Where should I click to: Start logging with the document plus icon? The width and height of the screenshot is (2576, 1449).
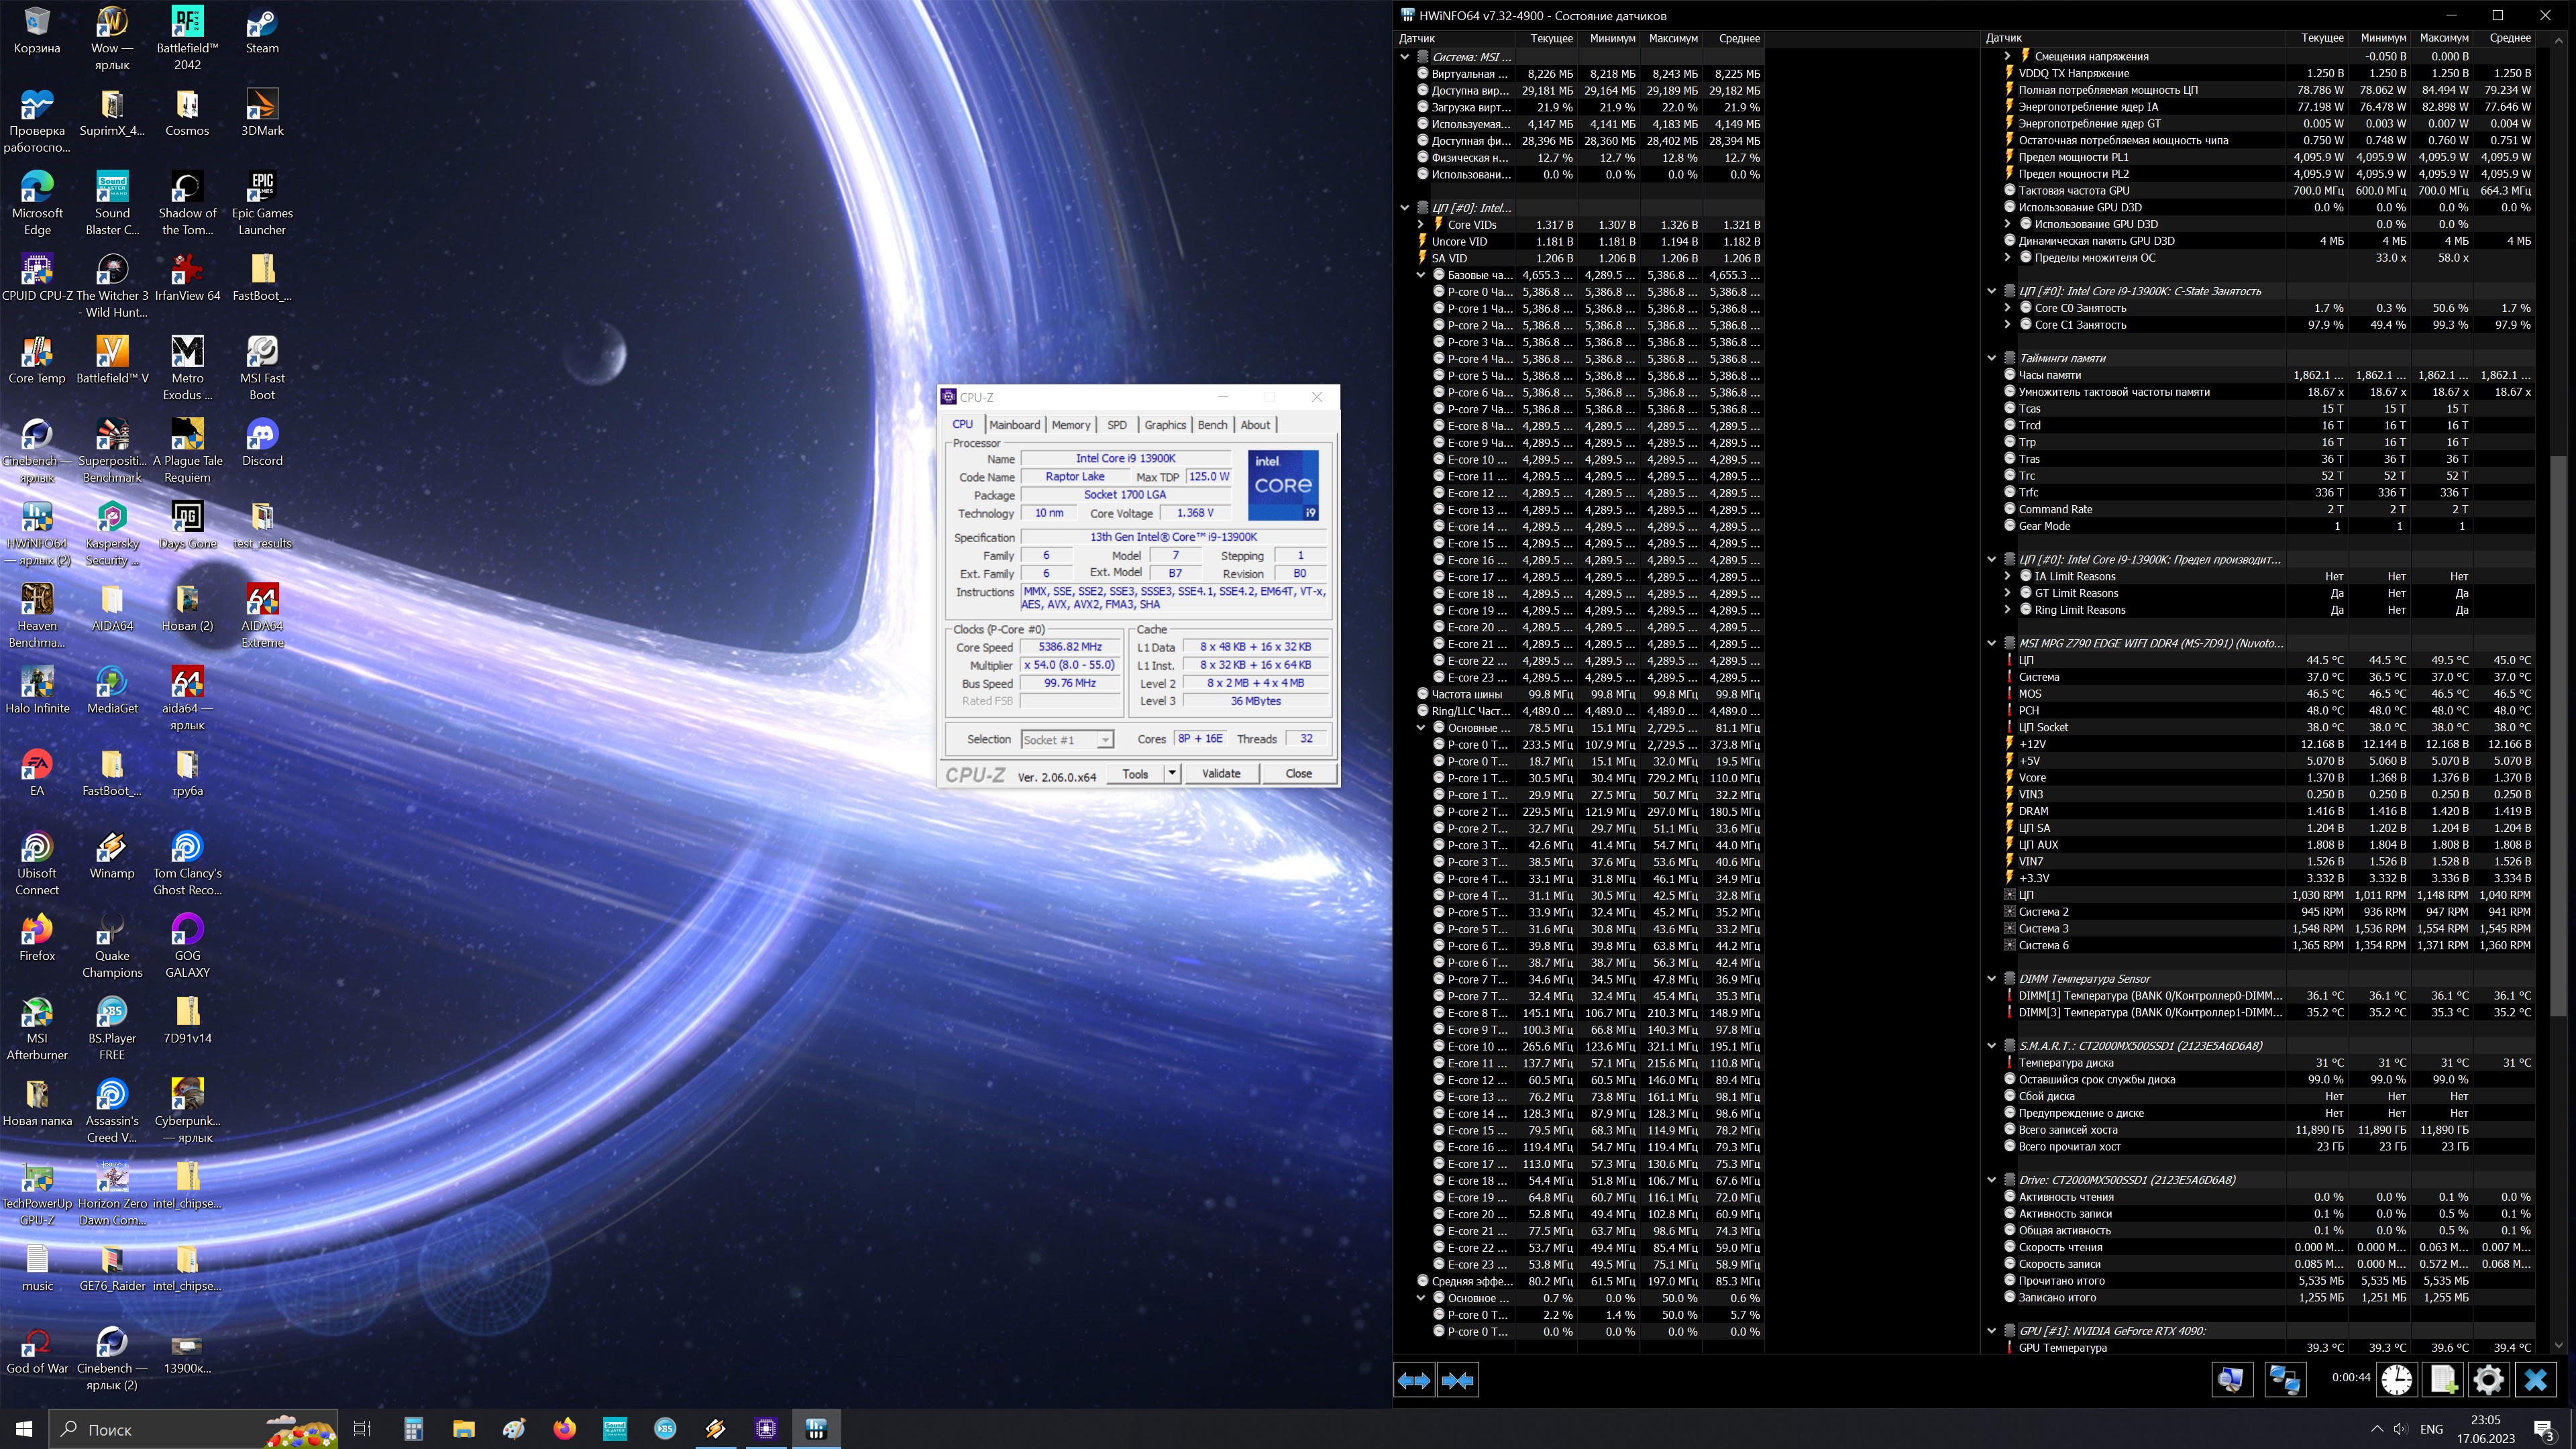click(2442, 1380)
